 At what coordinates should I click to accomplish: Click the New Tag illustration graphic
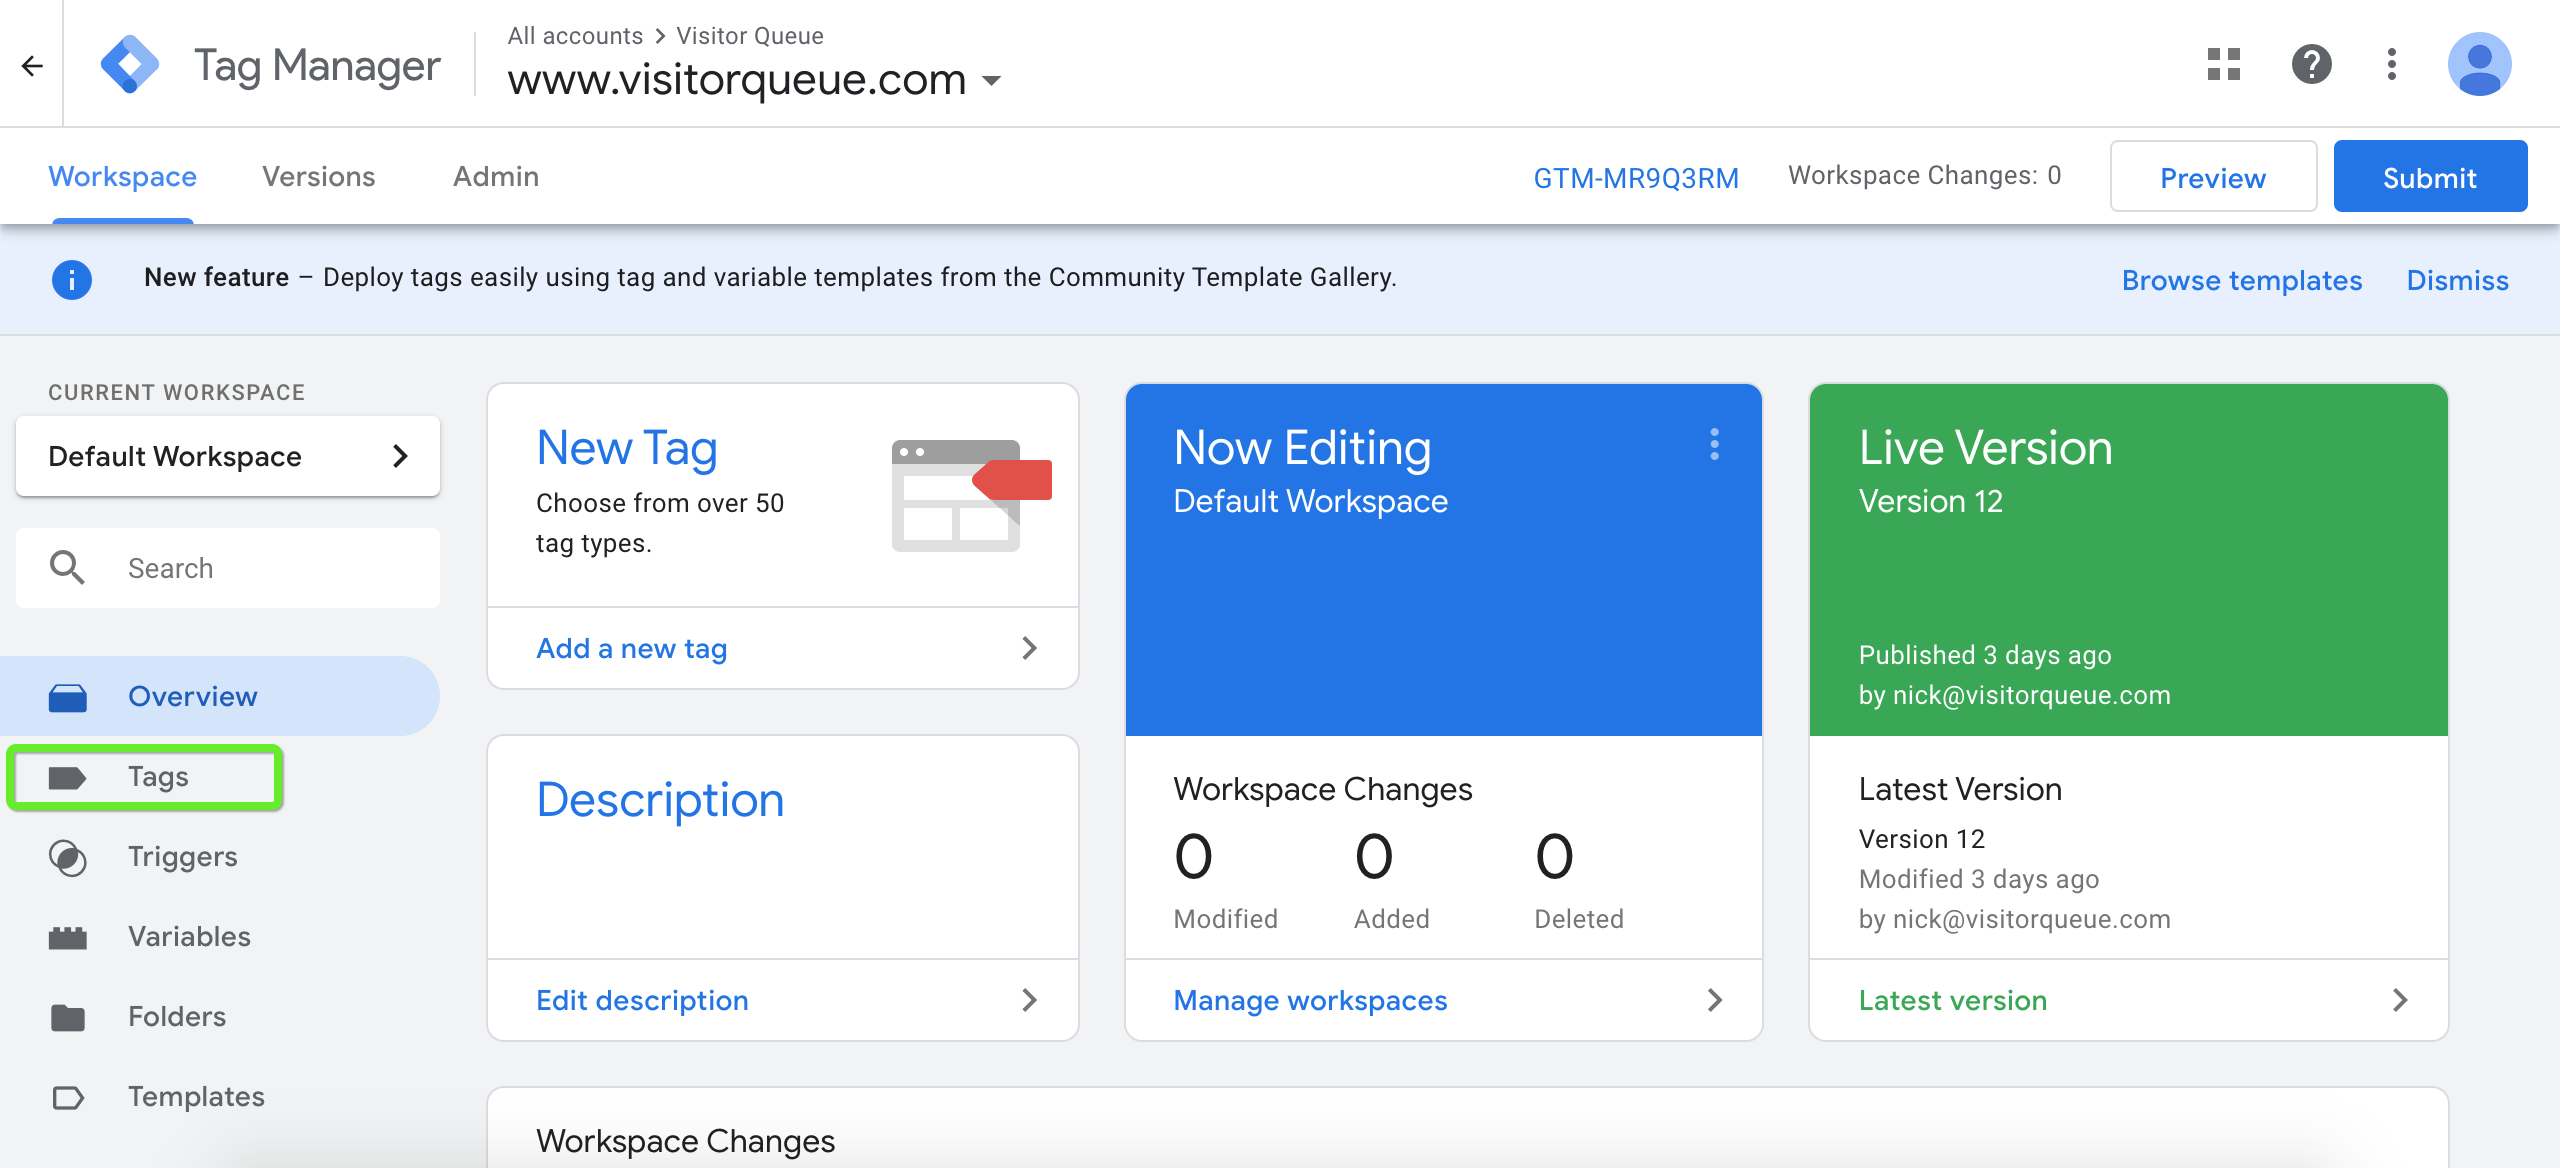(970, 495)
